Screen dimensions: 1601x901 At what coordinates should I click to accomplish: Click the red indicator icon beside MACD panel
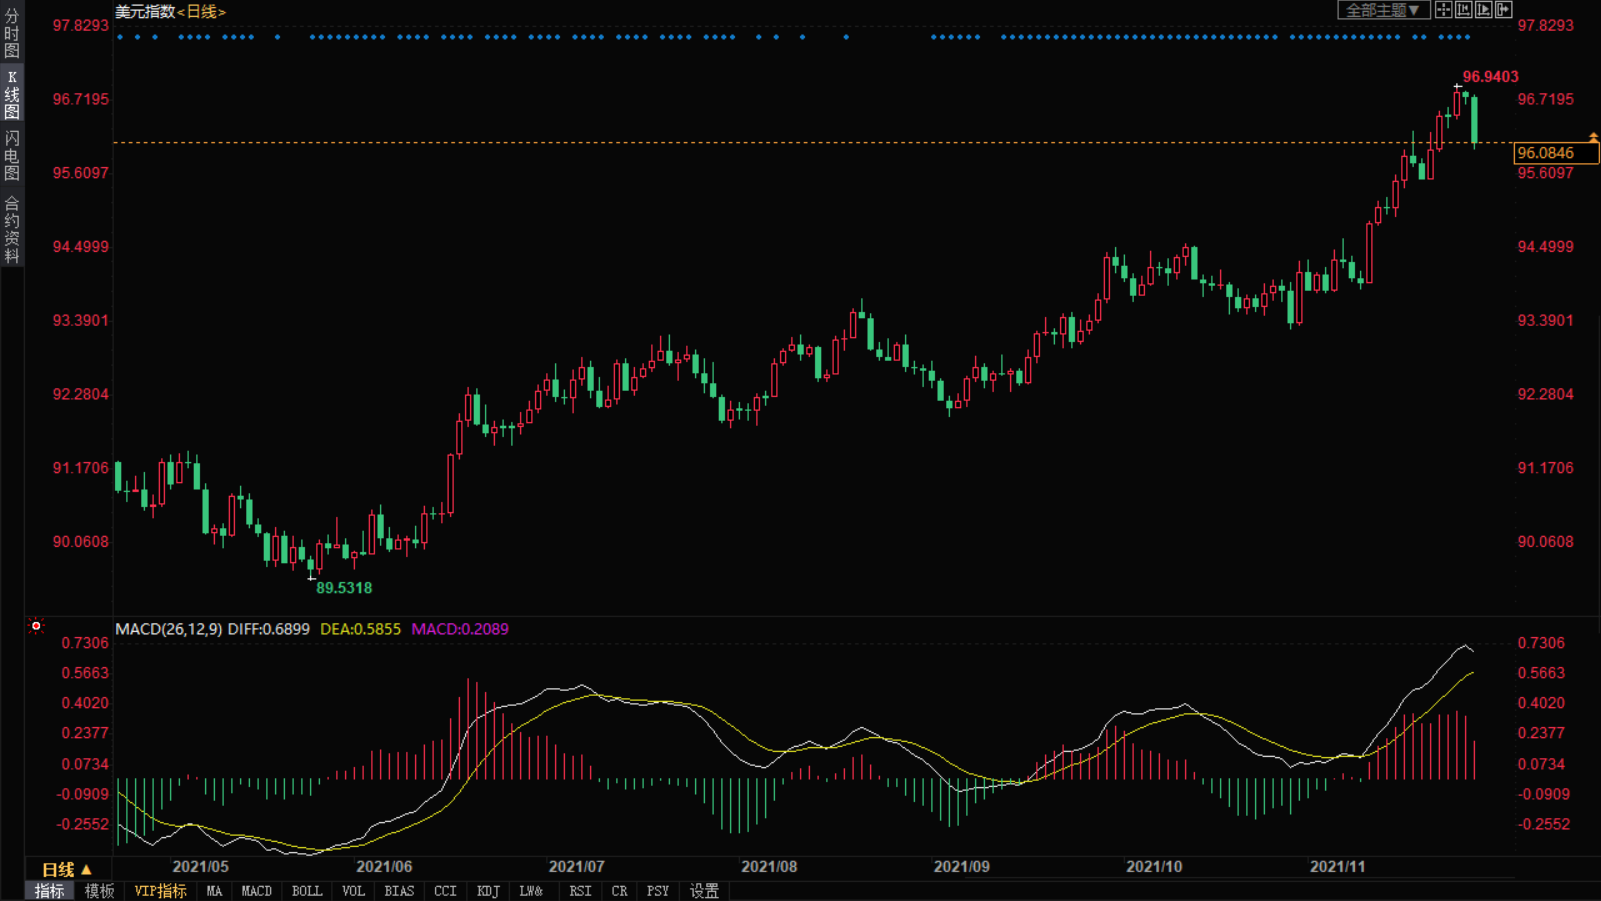pyautogui.click(x=36, y=627)
